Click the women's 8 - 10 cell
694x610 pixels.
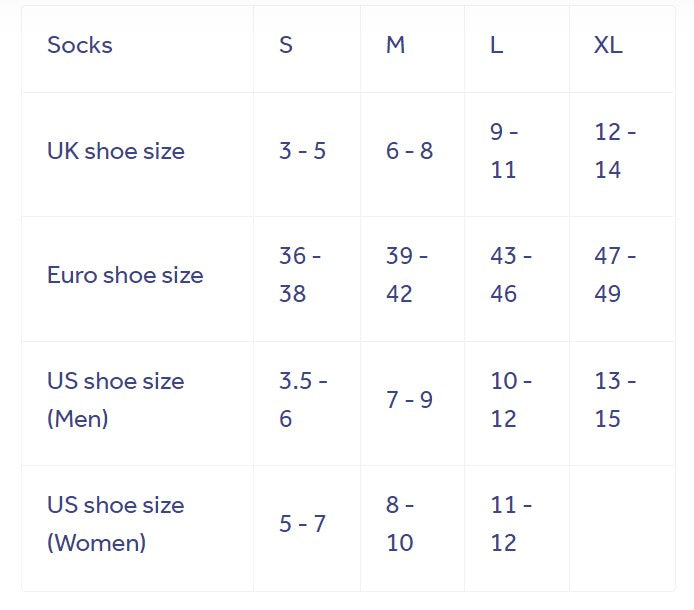(407, 524)
